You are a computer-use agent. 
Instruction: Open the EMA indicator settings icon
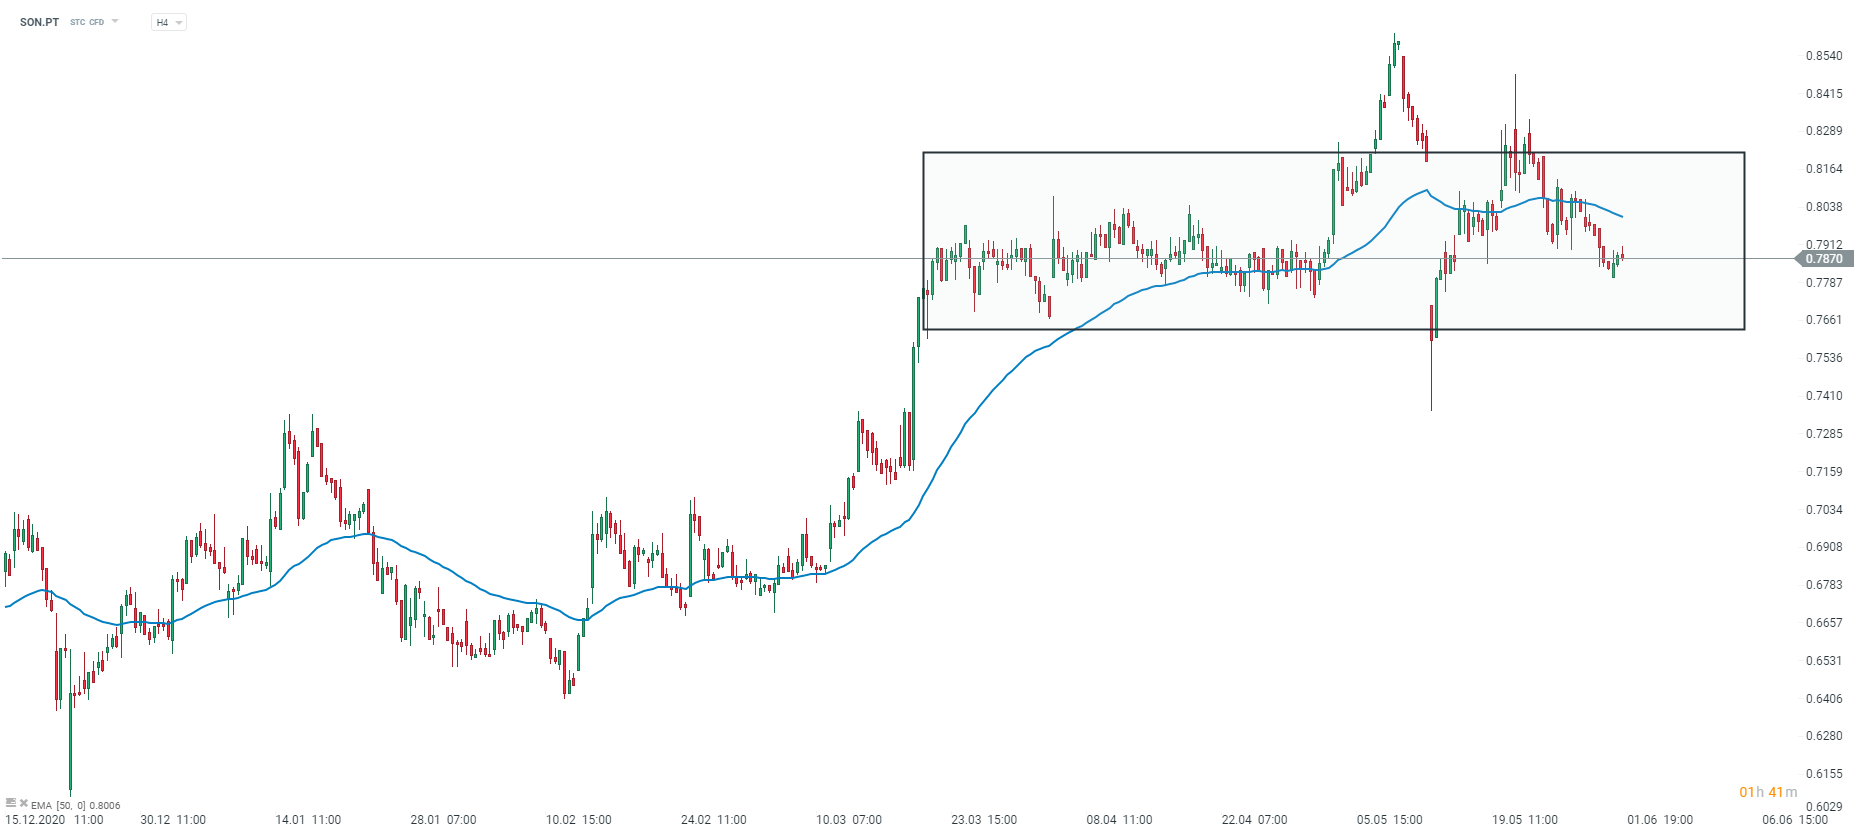point(11,803)
